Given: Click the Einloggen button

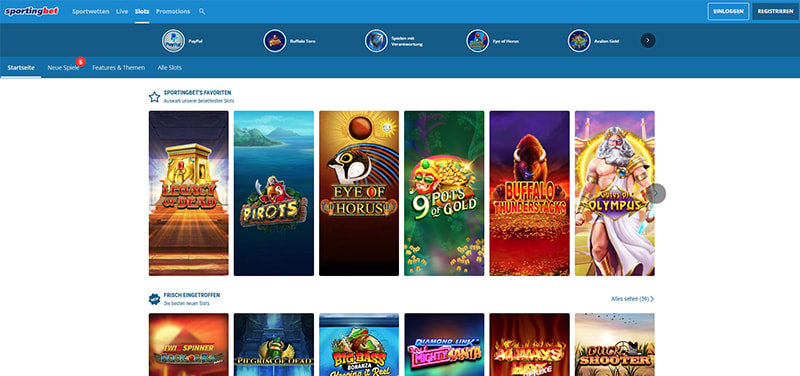Looking at the screenshot, I should click(x=728, y=11).
